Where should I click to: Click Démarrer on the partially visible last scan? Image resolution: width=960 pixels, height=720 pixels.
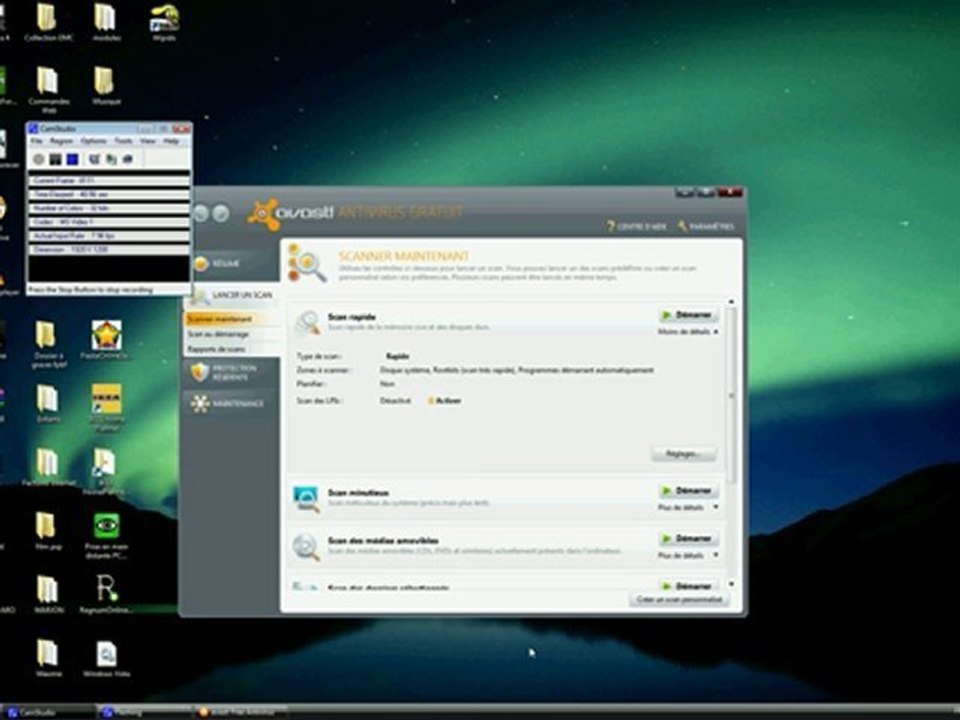(x=689, y=585)
